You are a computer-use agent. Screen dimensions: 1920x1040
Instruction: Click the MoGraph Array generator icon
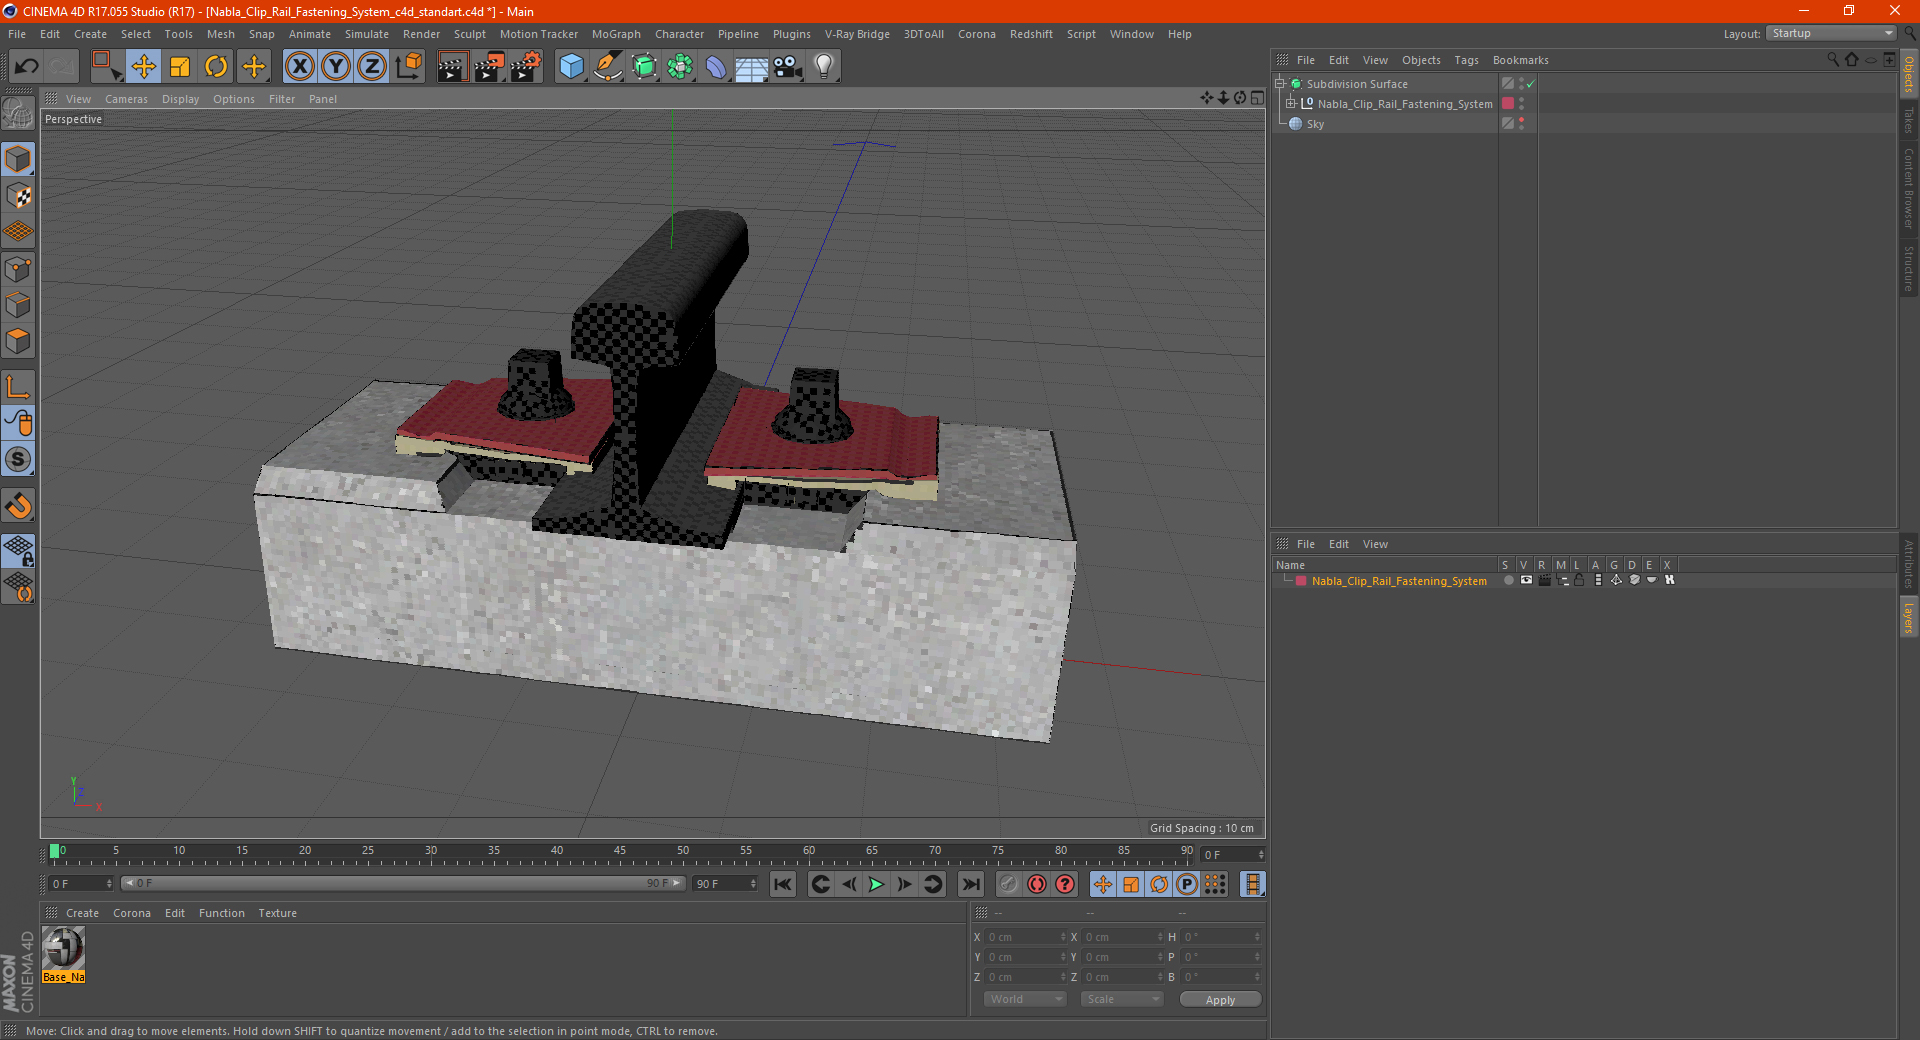680,67
